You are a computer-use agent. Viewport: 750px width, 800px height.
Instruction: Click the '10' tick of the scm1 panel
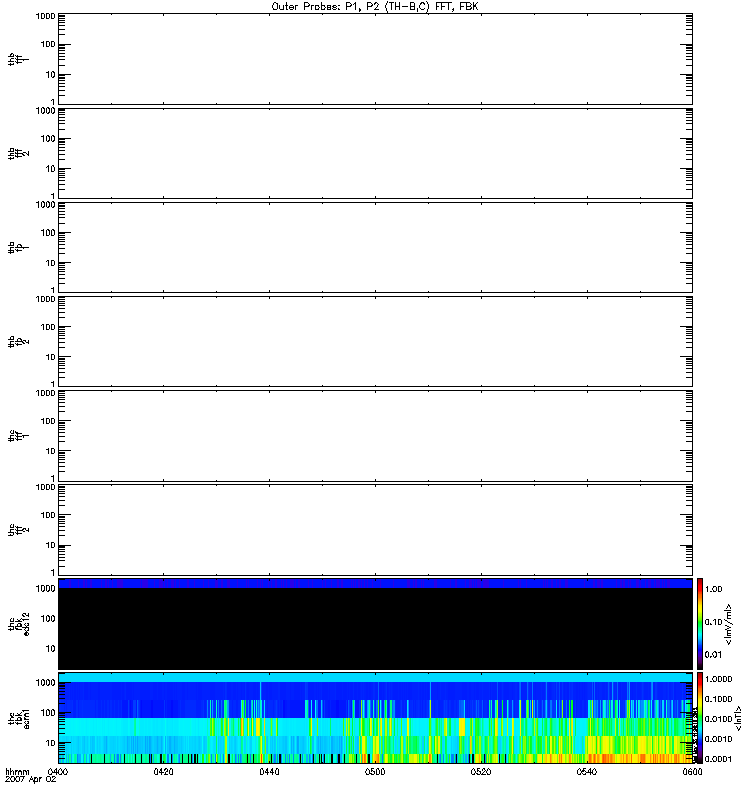[x=51, y=743]
